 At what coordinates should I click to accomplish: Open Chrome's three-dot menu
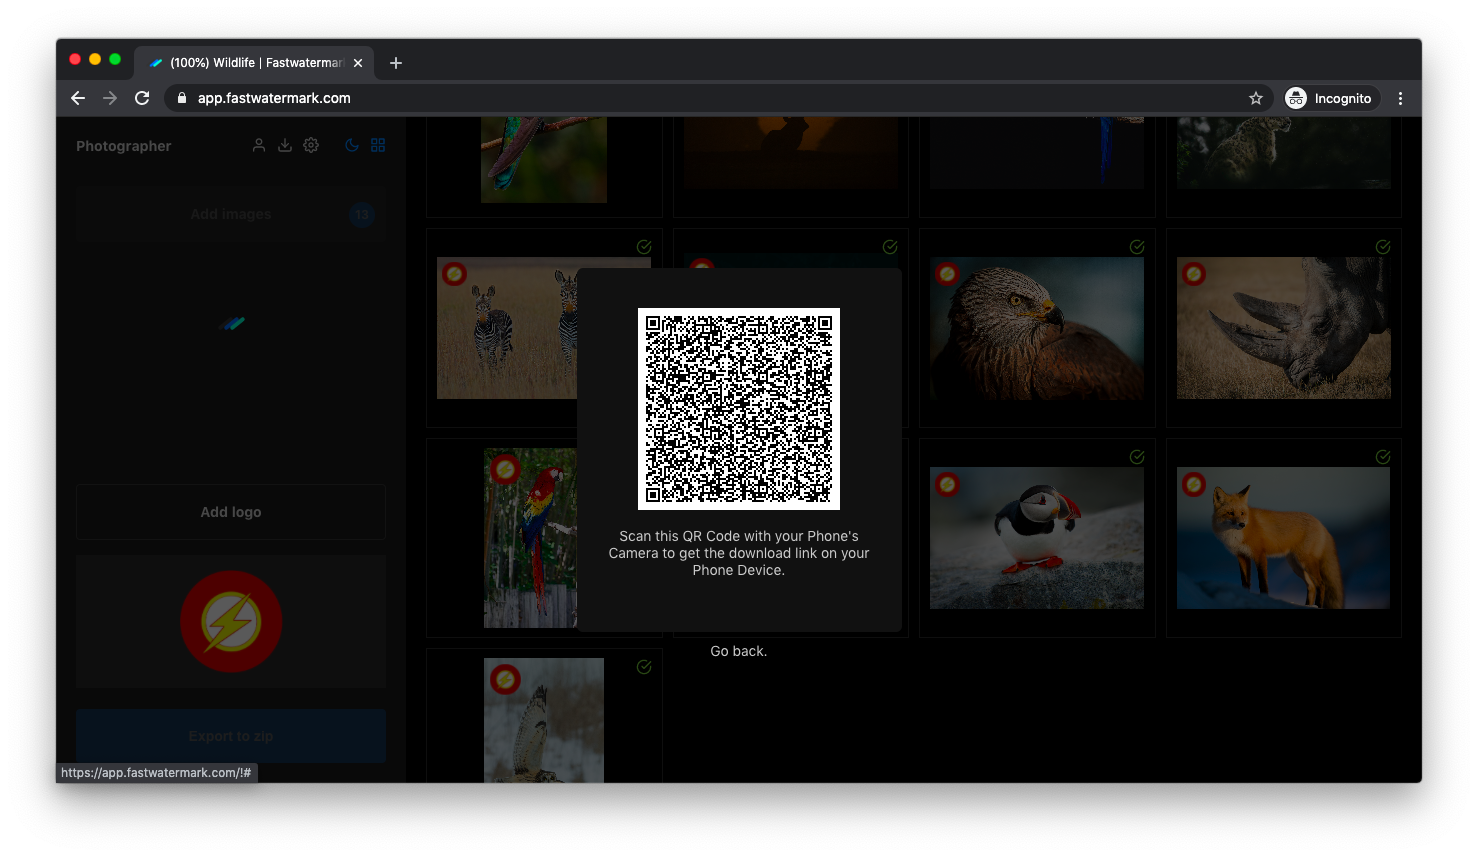[x=1401, y=98]
